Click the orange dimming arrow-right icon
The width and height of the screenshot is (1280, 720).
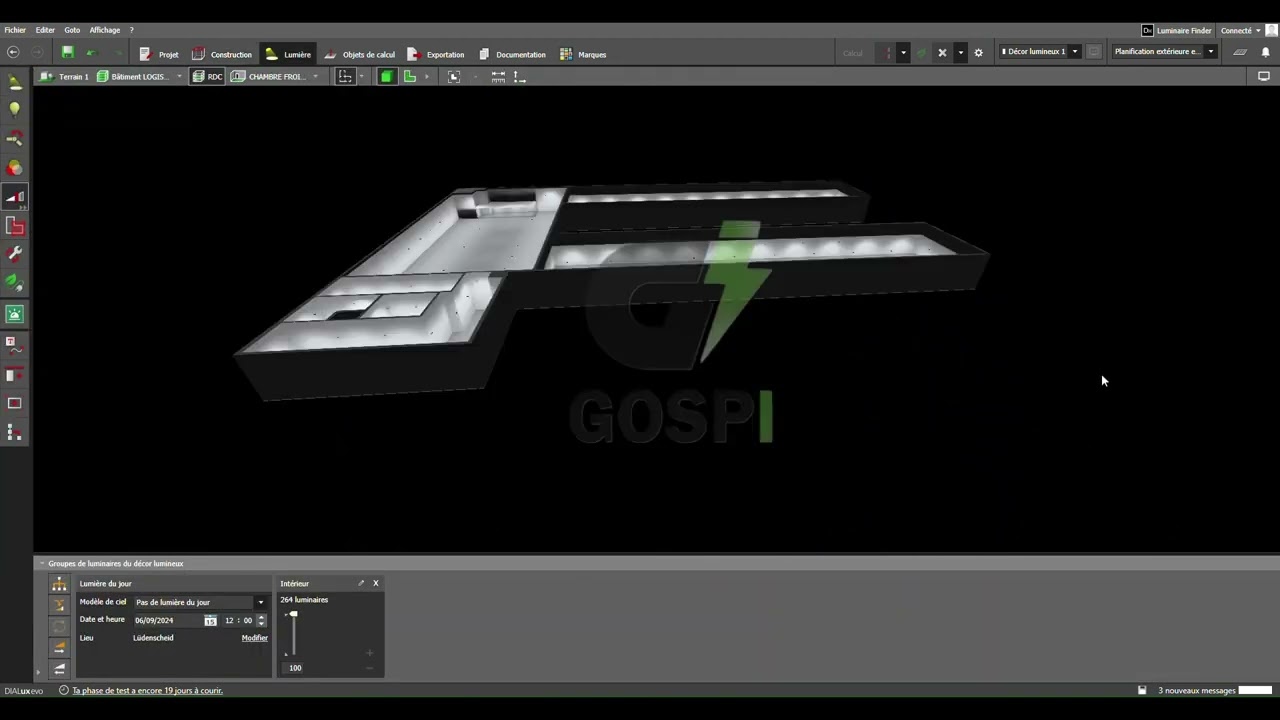[59, 648]
